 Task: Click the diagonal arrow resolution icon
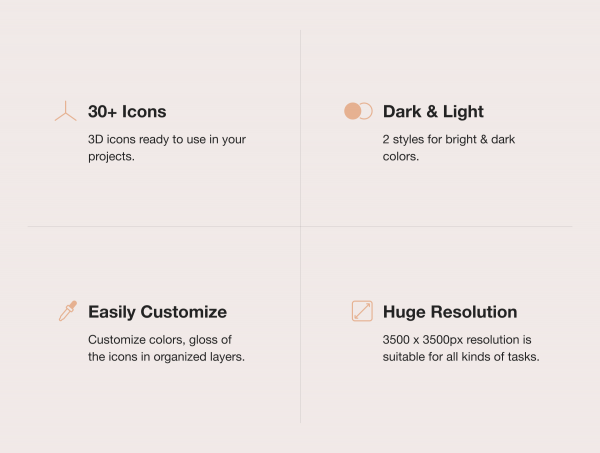tap(362, 311)
